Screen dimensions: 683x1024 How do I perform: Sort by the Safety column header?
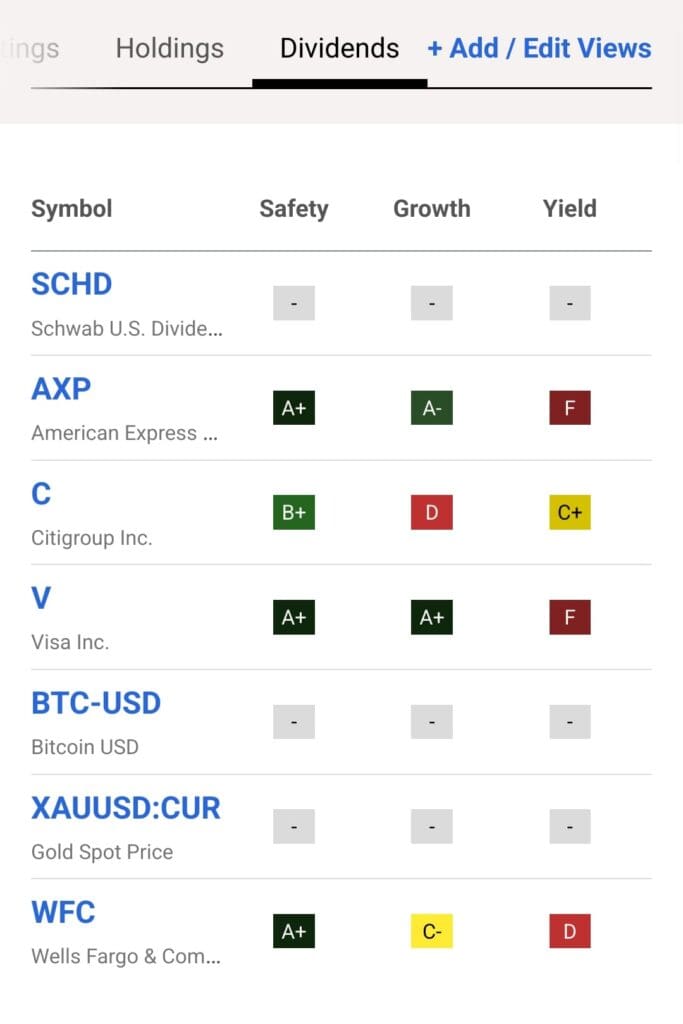pos(294,209)
